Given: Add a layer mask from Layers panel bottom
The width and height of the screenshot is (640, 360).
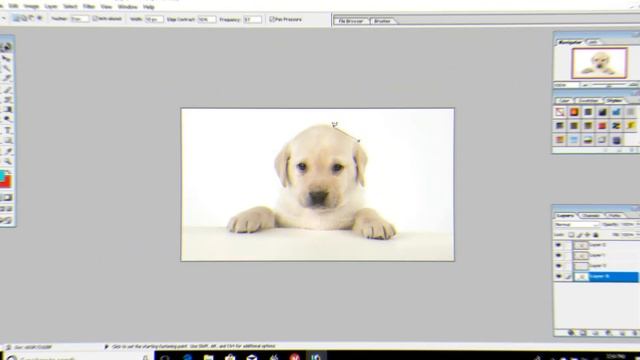Looking at the screenshot, I should tap(582, 333).
